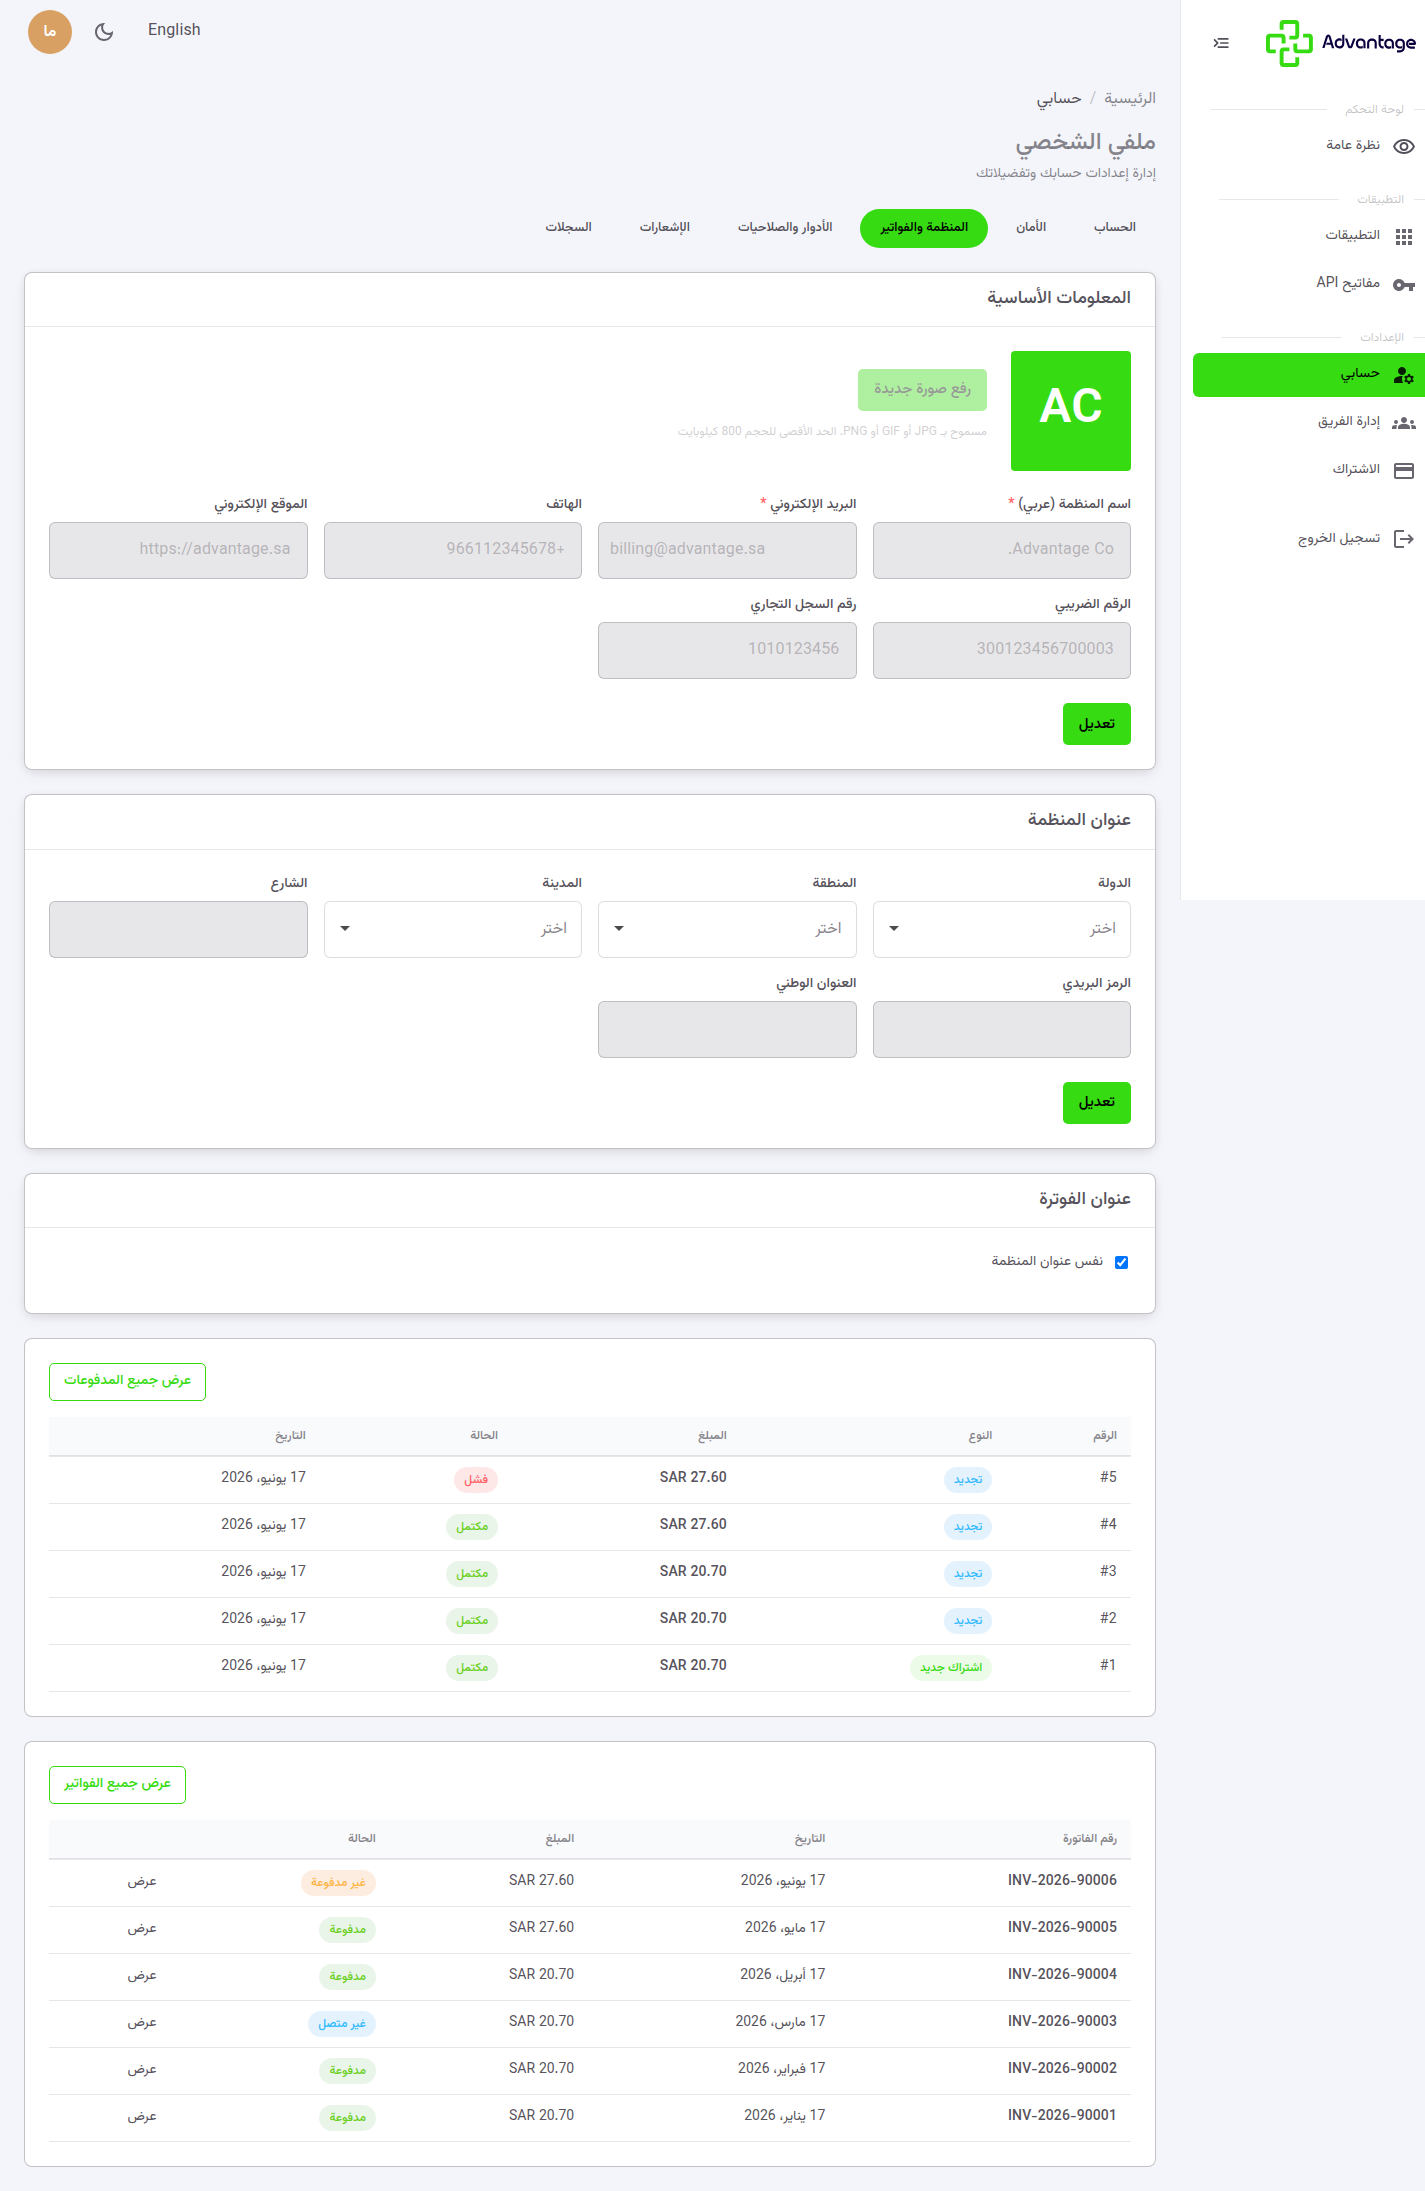Open the السجلات tab
1425x2191 pixels.
[568, 228]
